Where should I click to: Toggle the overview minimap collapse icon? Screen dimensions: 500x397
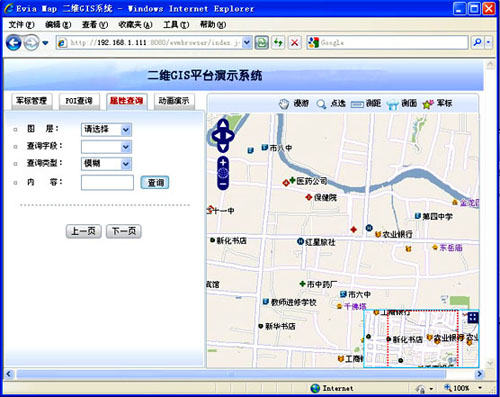point(473,318)
